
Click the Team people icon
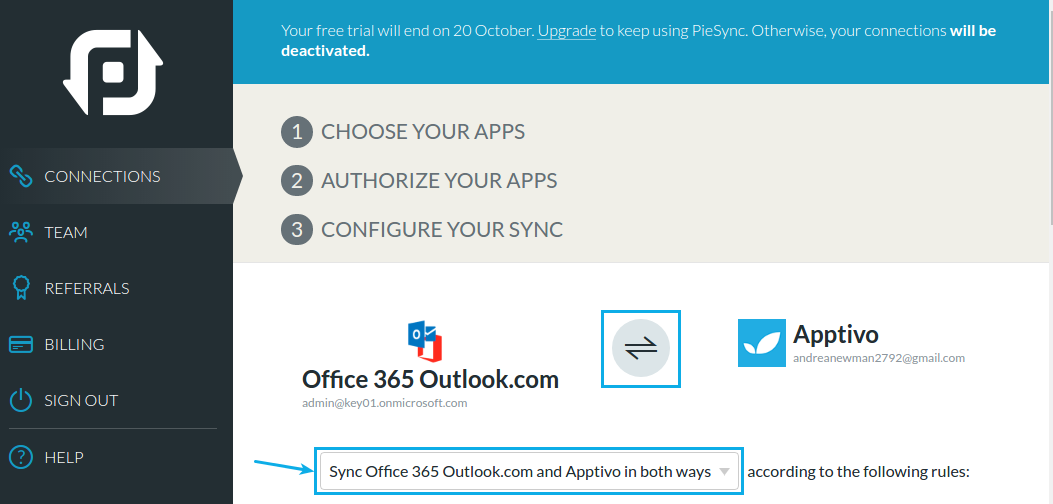21,233
